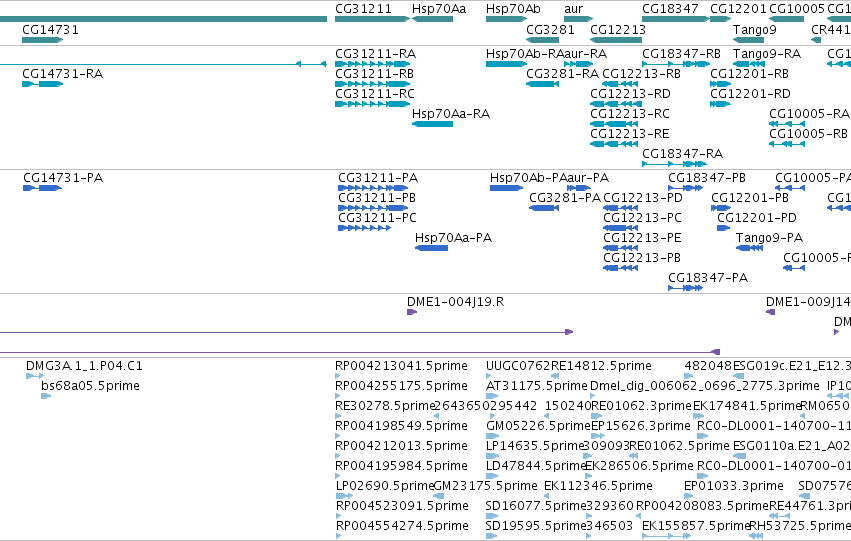Open EST EP15626.3prime
The width and height of the screenshot is (851, 541).
pos(597,436)
